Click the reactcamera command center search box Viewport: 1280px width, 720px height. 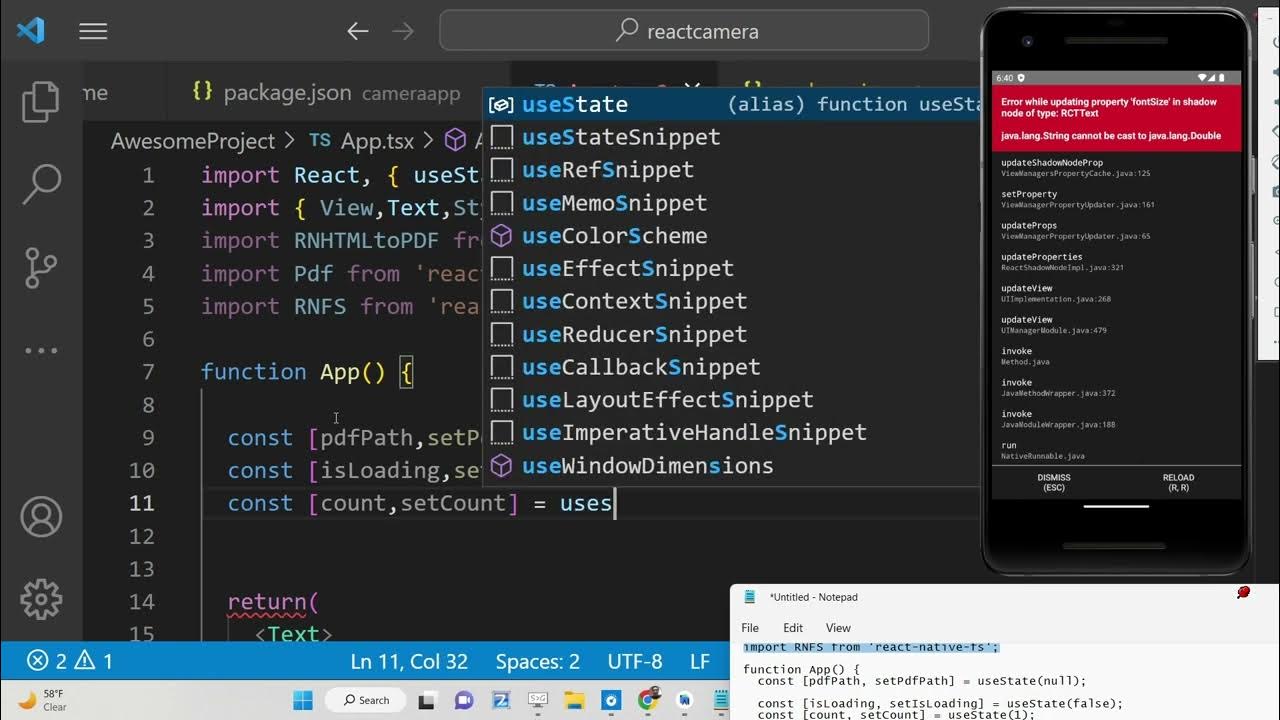pyautogui.click(x=684, y=32)
